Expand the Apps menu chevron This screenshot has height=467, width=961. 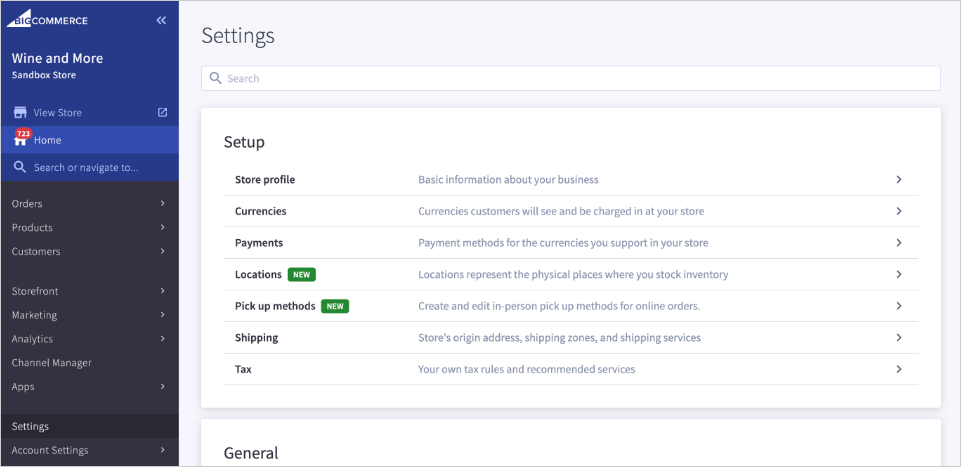[x=162, y=387]
